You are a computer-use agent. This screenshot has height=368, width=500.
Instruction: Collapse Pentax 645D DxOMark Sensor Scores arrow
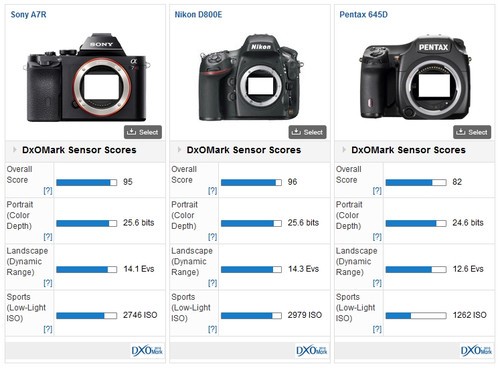pos(344,150)
